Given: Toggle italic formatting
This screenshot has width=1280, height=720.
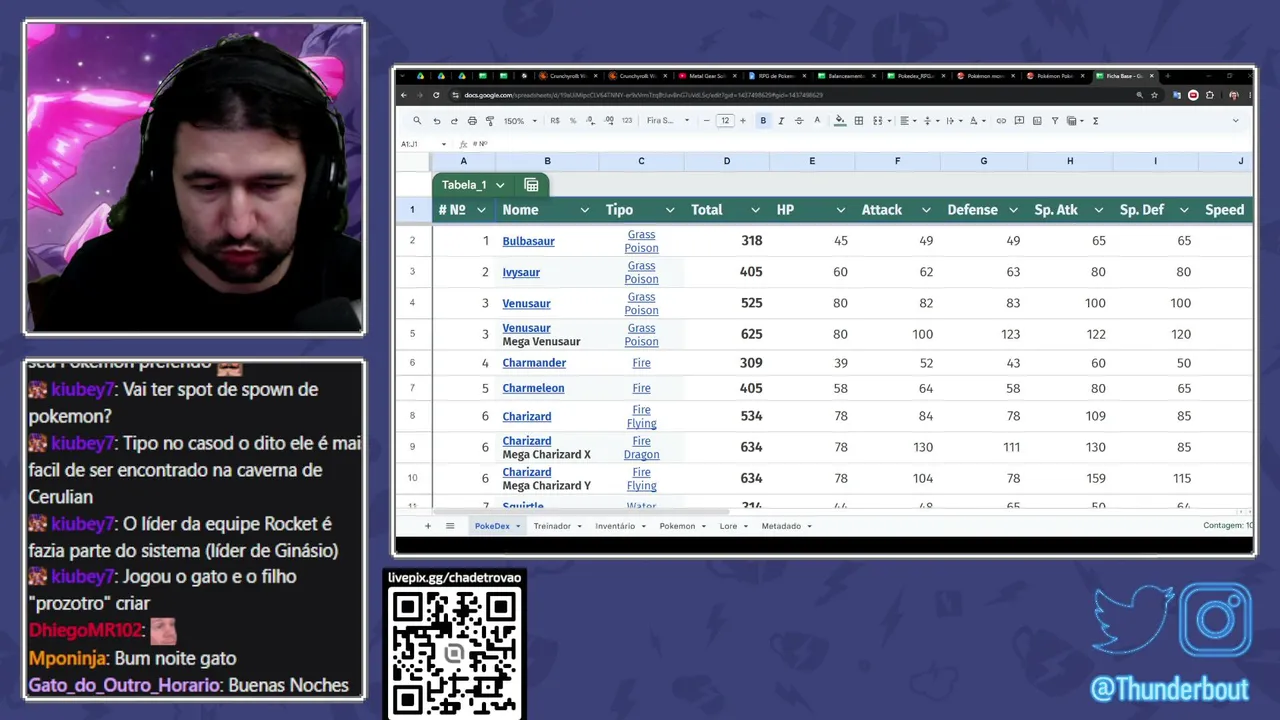Looking at the screenshot, I should [x=781, y=121].
